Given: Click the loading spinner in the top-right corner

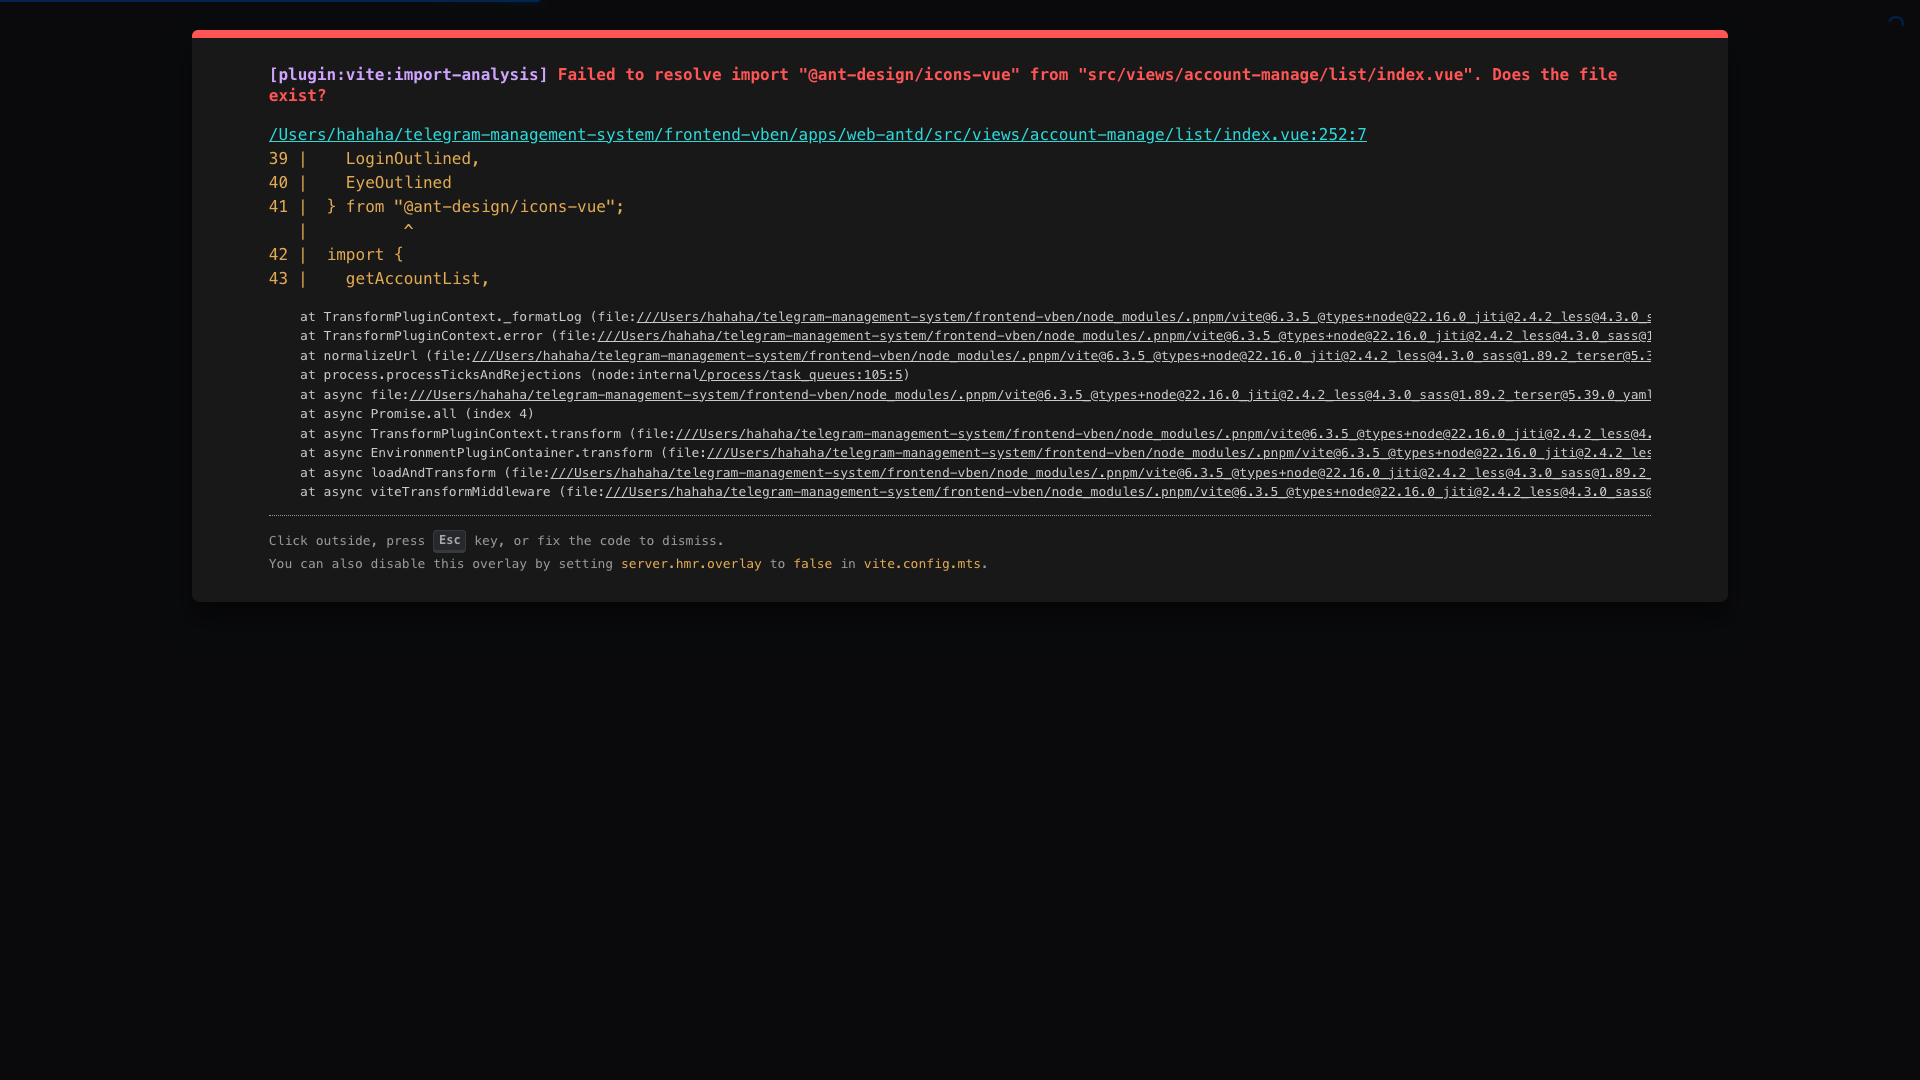Looking at the screenshot, I should [x=1896, y=24].
